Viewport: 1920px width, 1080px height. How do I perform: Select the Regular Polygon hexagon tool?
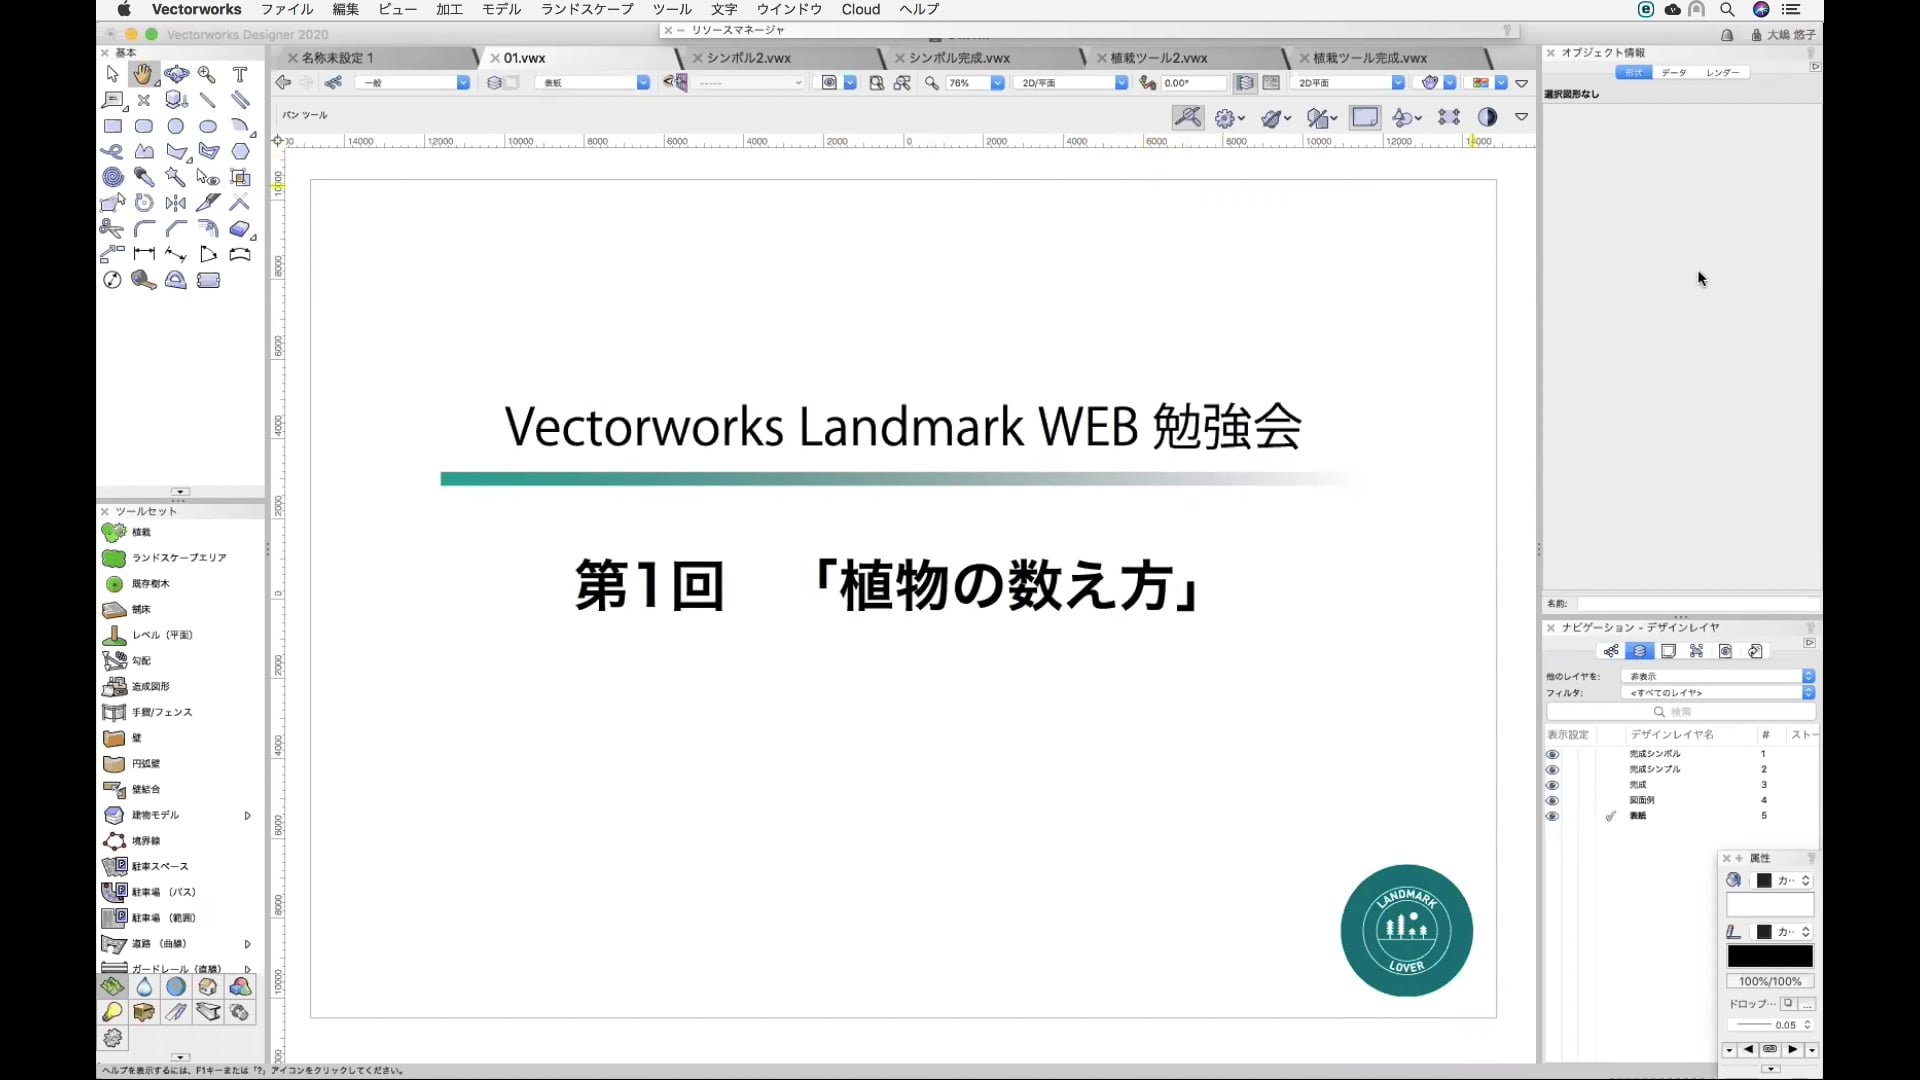click(x=240, y=152)
